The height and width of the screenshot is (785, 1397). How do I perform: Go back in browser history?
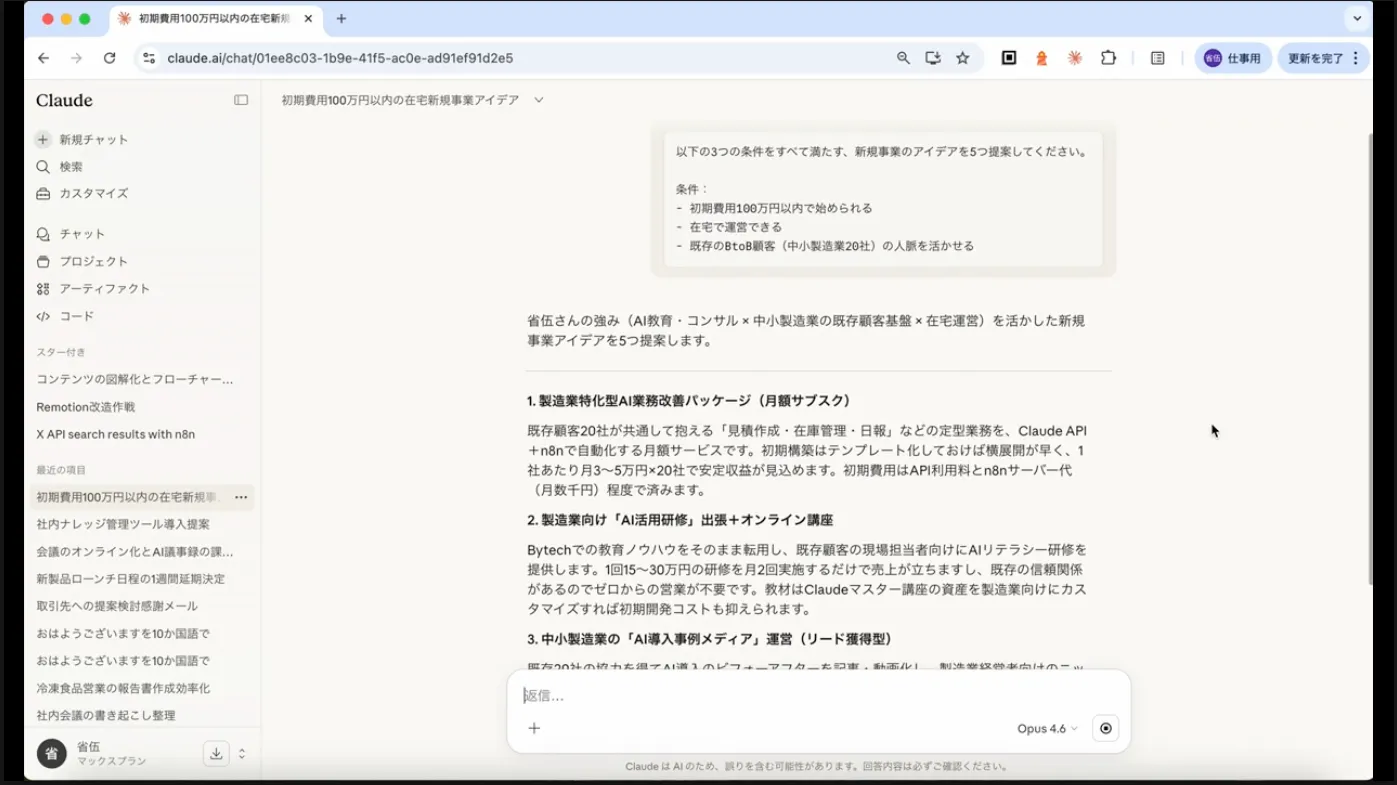pos(43,58)
